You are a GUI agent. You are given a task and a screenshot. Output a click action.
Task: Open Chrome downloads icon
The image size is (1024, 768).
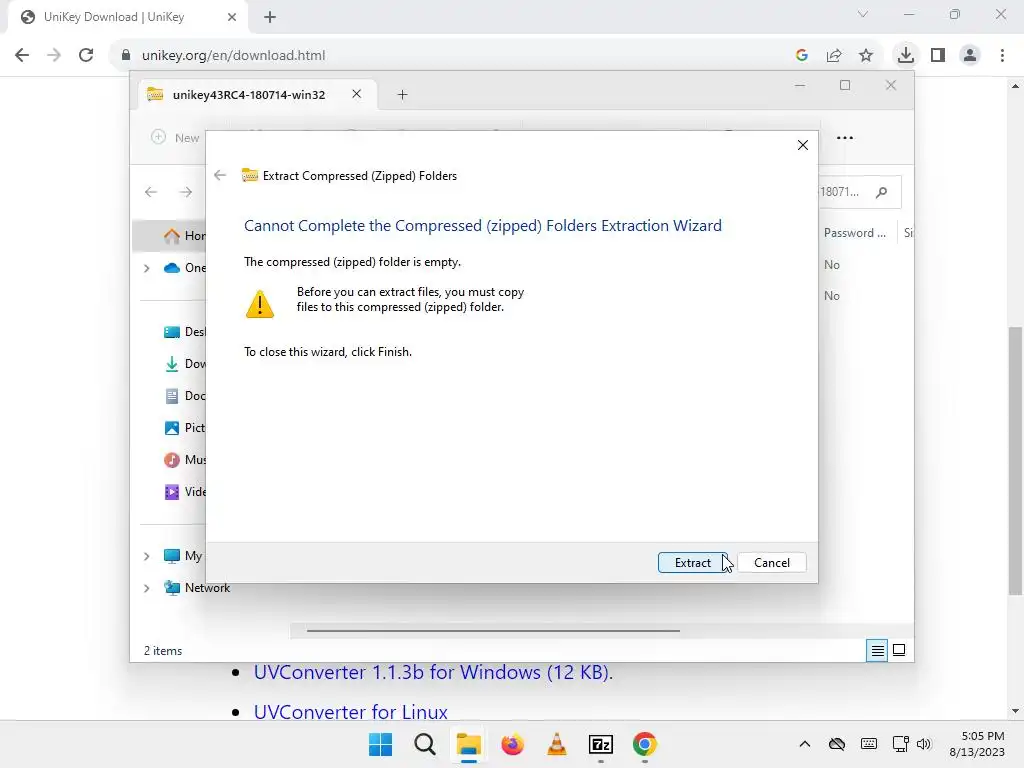[x=906, y=55]
